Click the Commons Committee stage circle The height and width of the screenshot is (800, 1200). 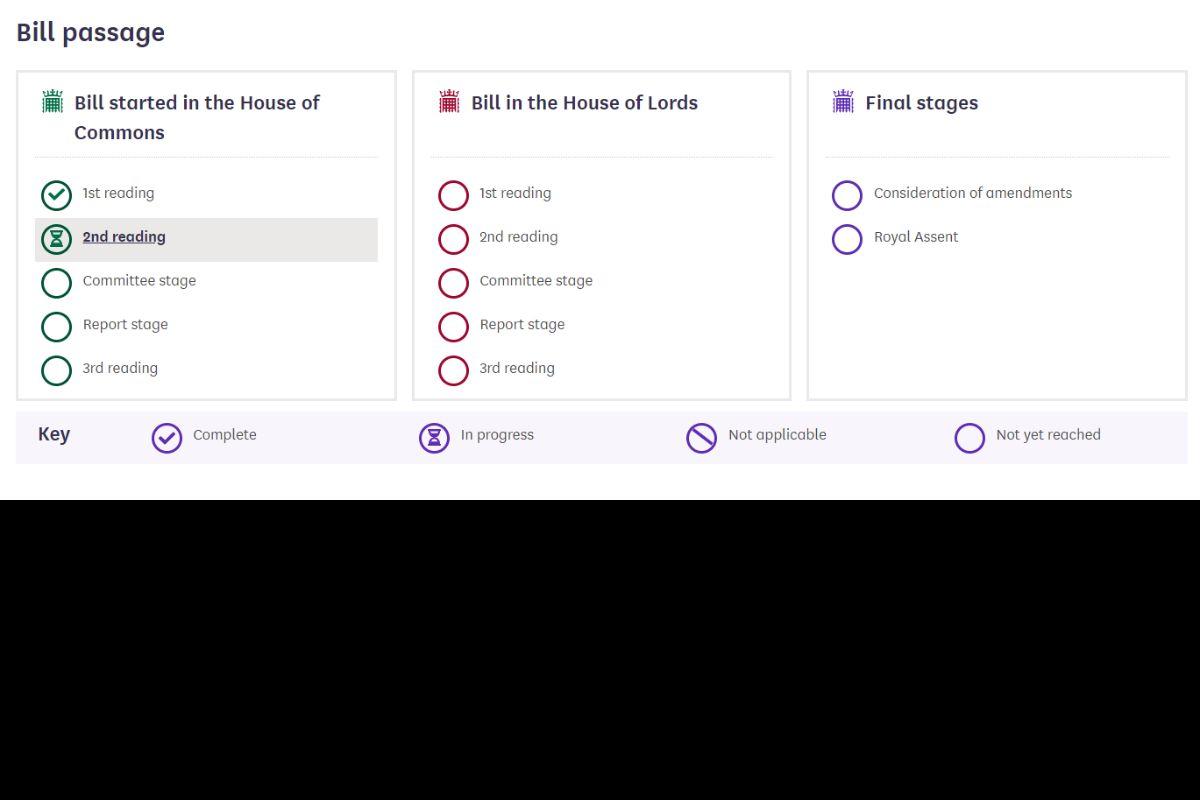[x=56, y=283]
